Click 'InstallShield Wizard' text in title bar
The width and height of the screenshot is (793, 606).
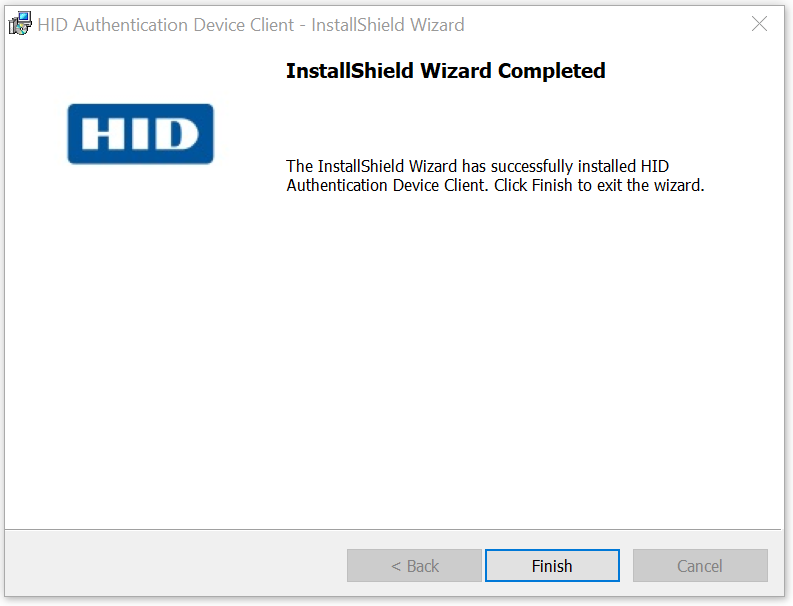point(387,24)
